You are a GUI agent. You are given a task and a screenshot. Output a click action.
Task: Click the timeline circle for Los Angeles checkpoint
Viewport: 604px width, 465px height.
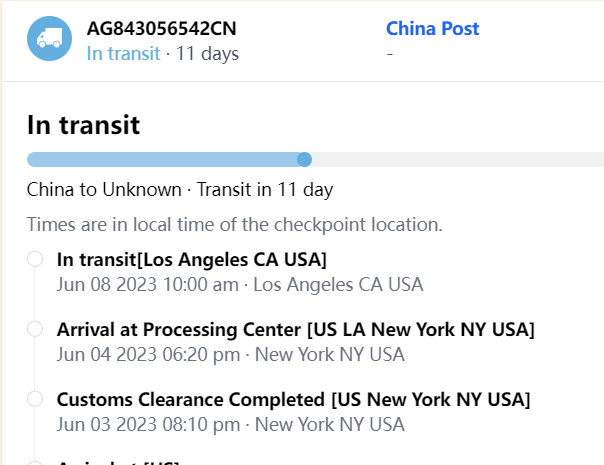click(35, 259)
